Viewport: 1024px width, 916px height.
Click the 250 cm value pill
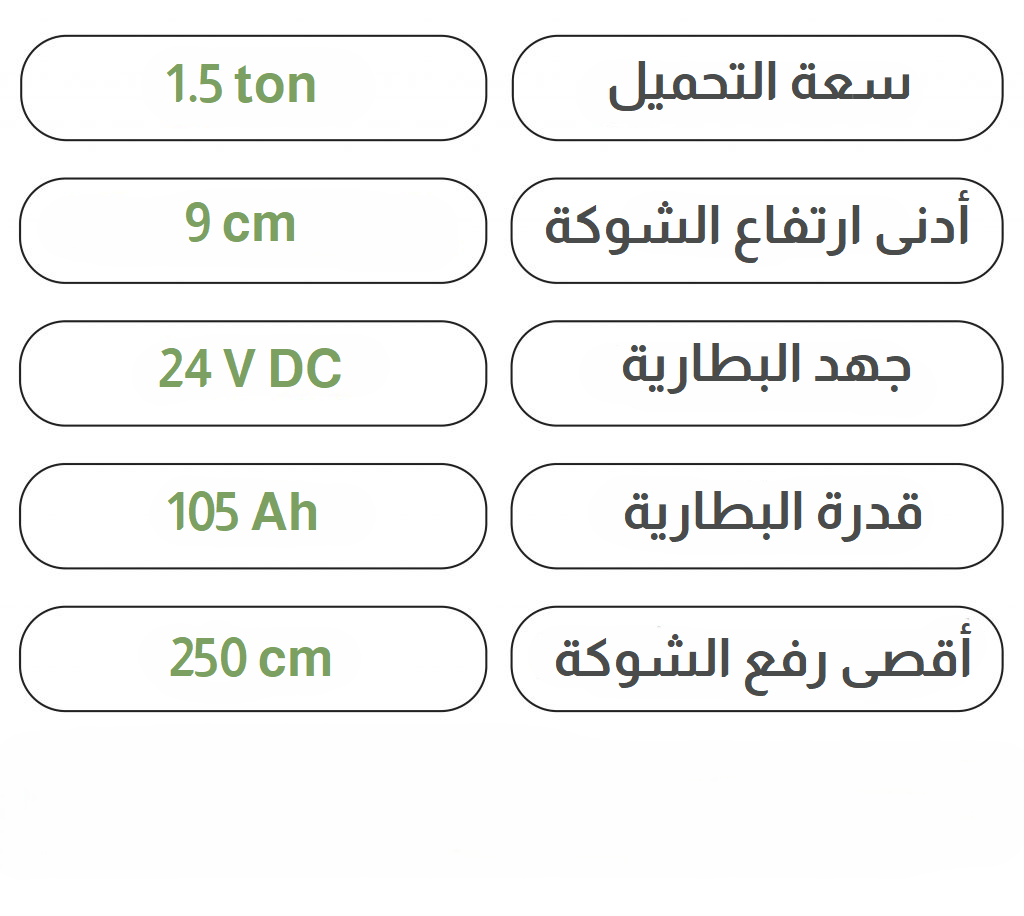click(252, 659)
